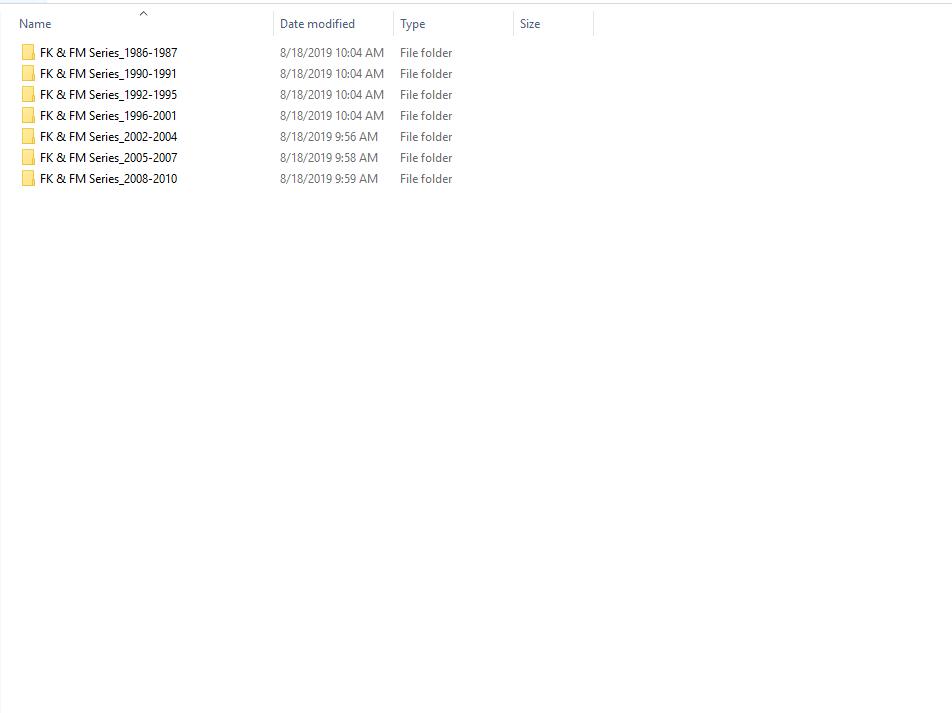952x713 pixels.
Task: Sort by the Type column header
Action: point(412,24)
